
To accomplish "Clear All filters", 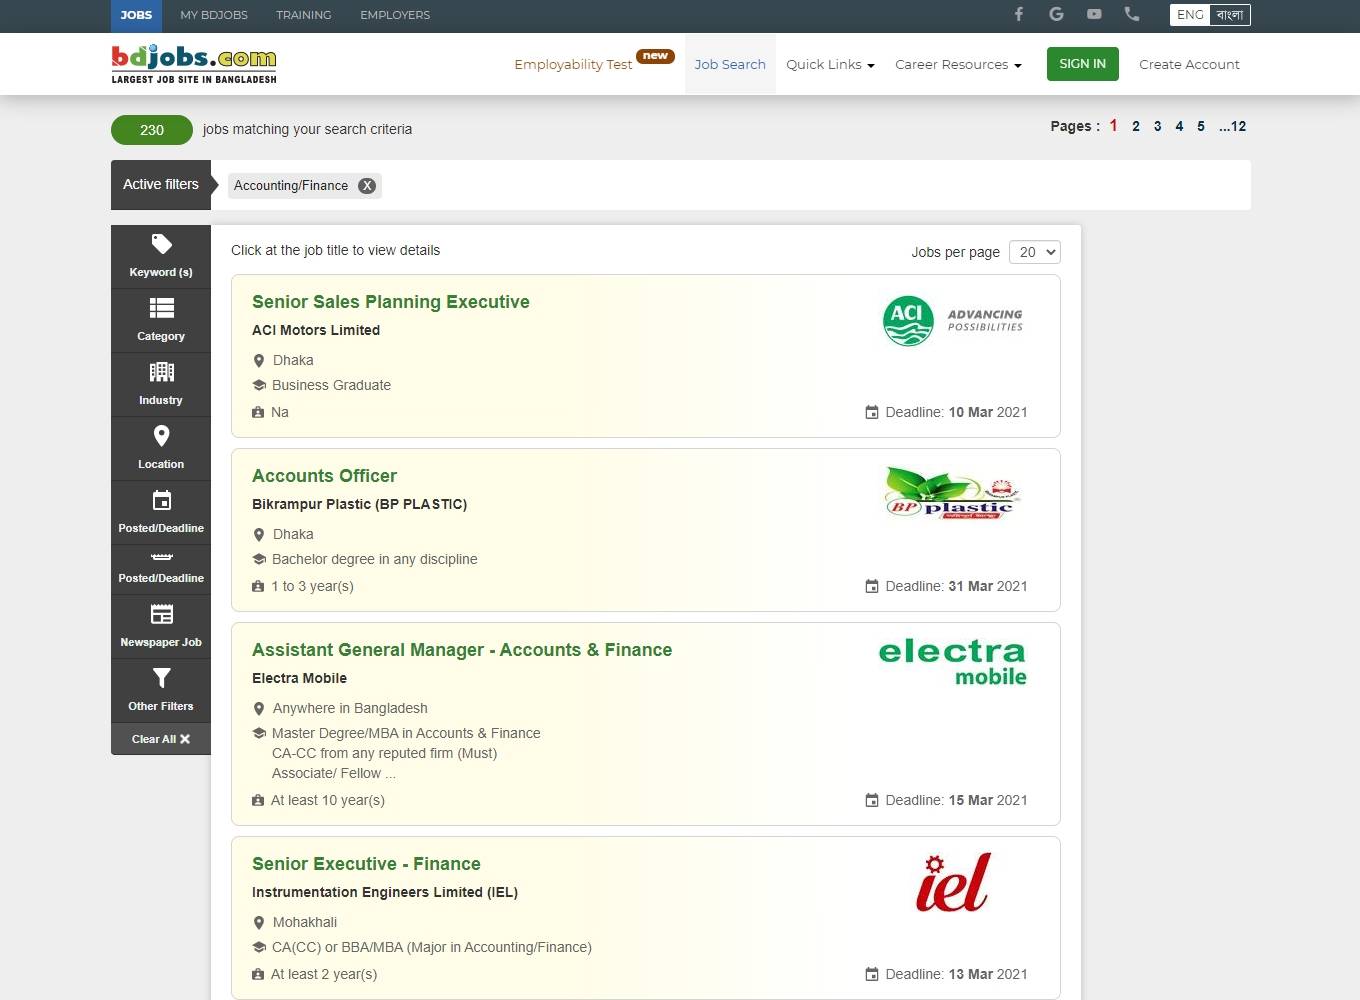I will 161,739.
